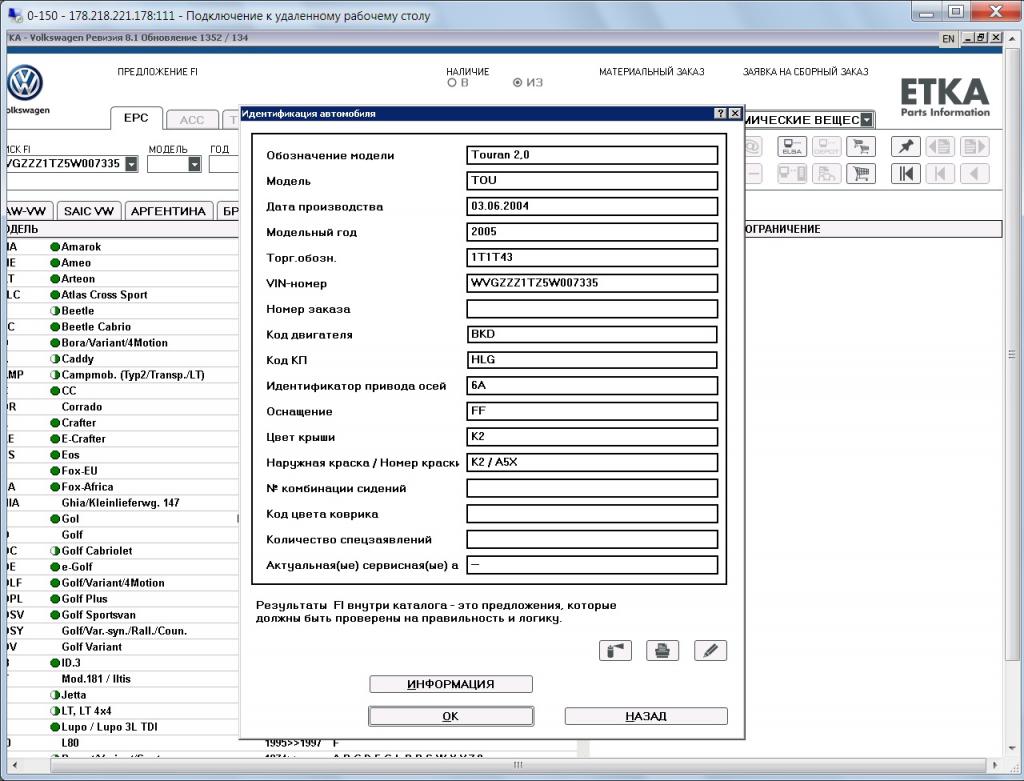Screen dimensions: 1024x781
Task: Switch to the EPC tab
Action: pos(136,118)
